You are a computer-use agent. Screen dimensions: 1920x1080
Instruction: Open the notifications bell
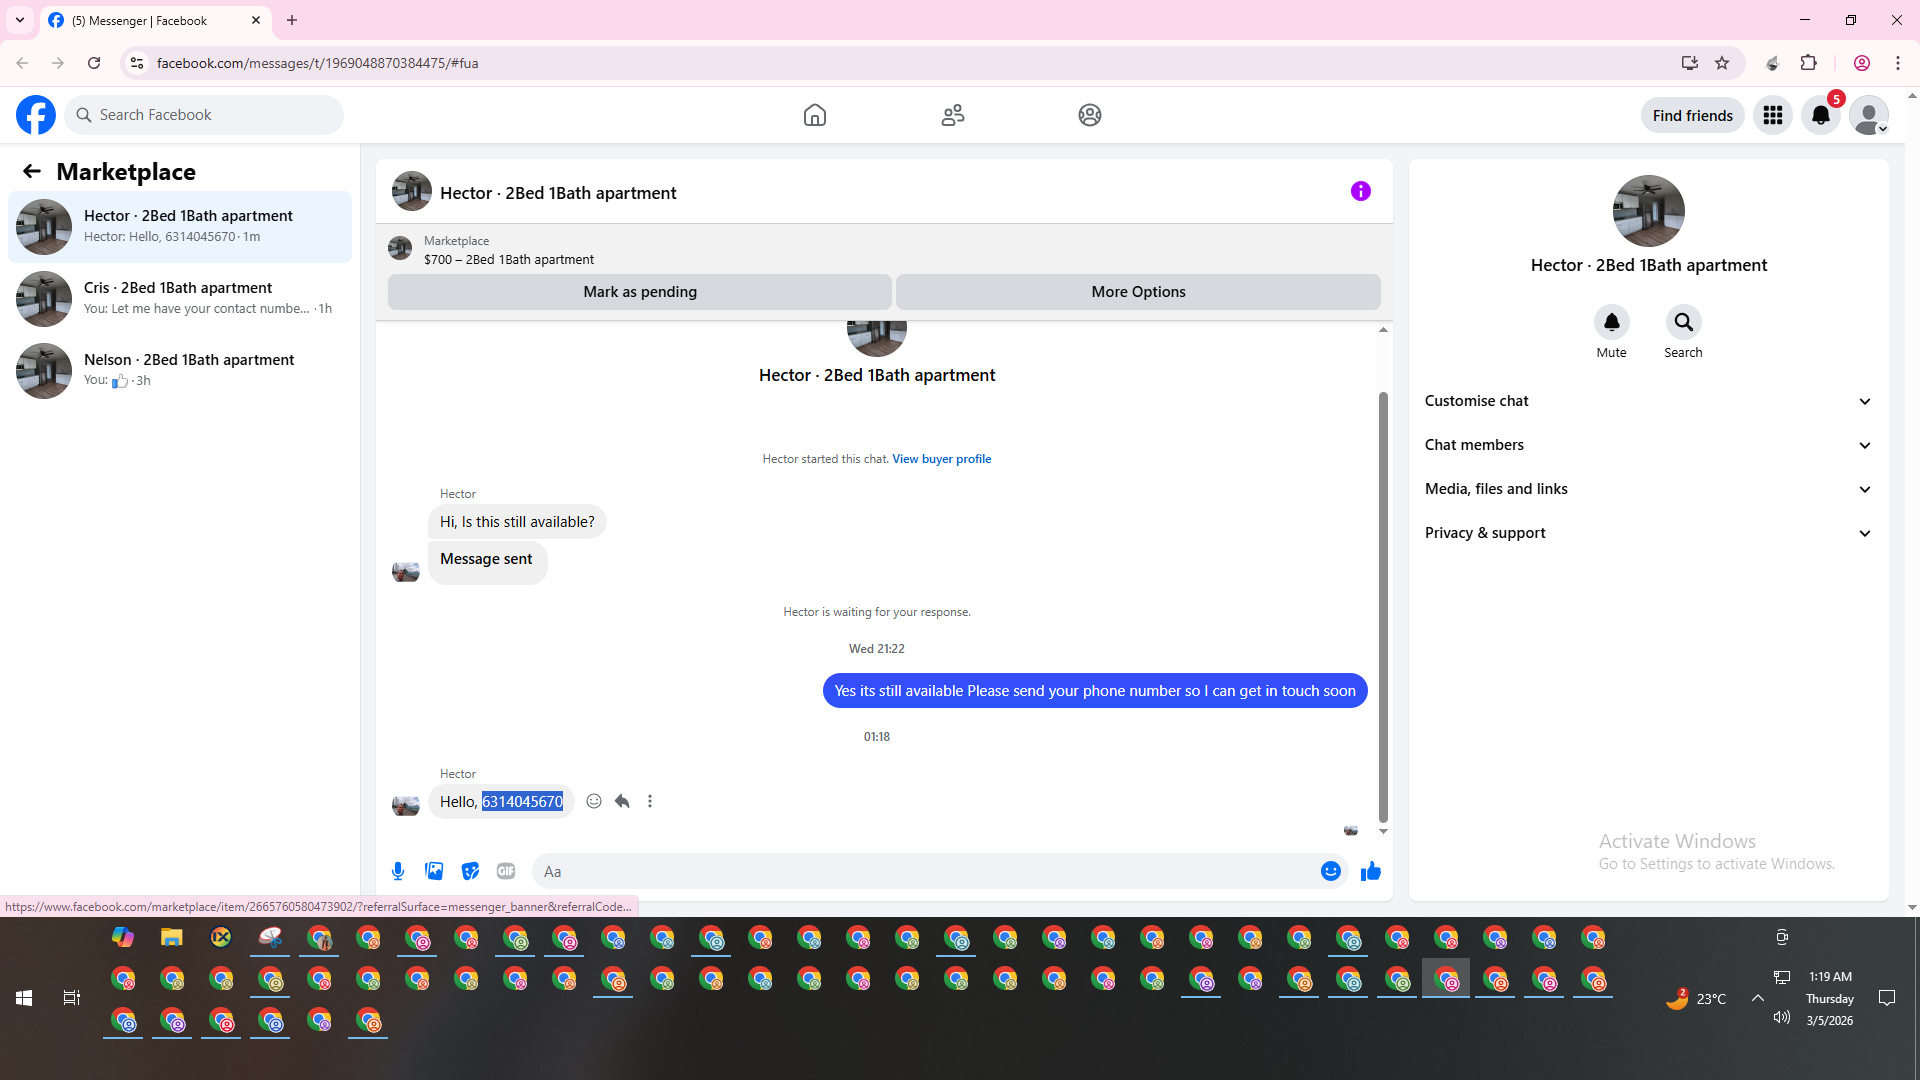(1821, 115)
